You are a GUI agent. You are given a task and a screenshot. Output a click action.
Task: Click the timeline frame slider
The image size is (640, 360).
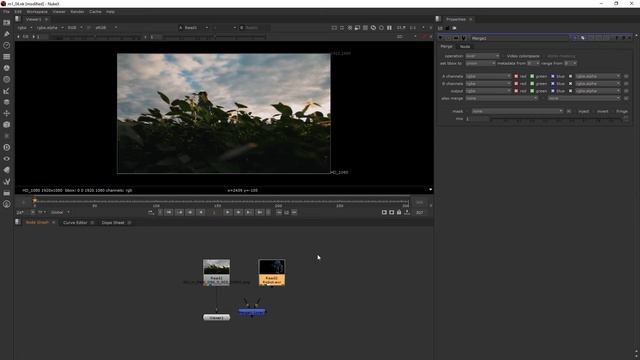(221, 201)
